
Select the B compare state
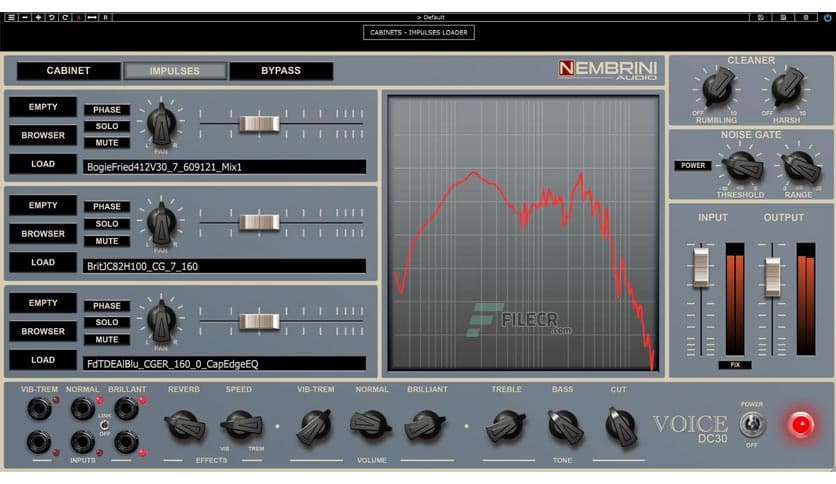pyautogui.click(x=106, y=18)
